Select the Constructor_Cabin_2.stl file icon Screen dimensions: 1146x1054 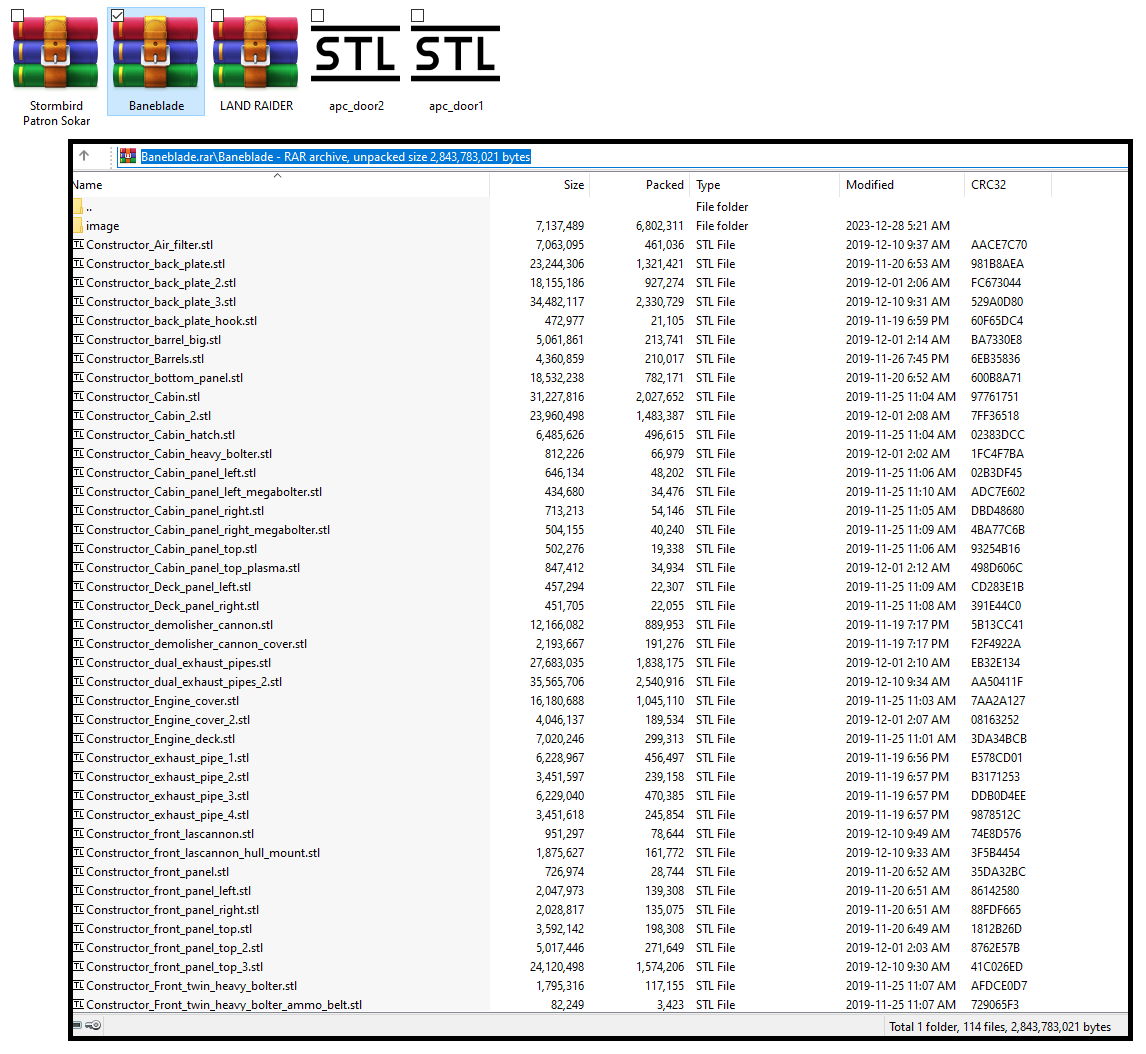coord(78,415)
